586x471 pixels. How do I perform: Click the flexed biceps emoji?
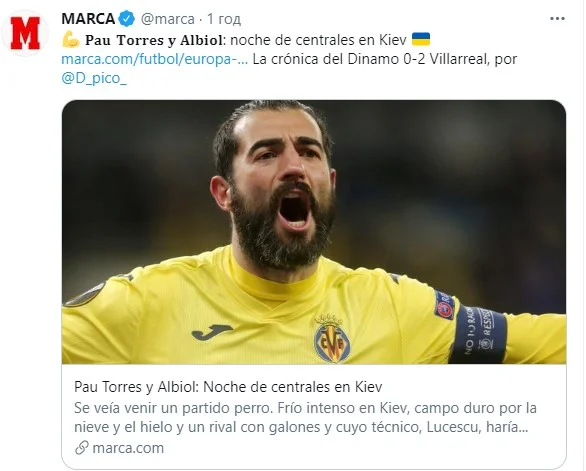pos(71,40)
